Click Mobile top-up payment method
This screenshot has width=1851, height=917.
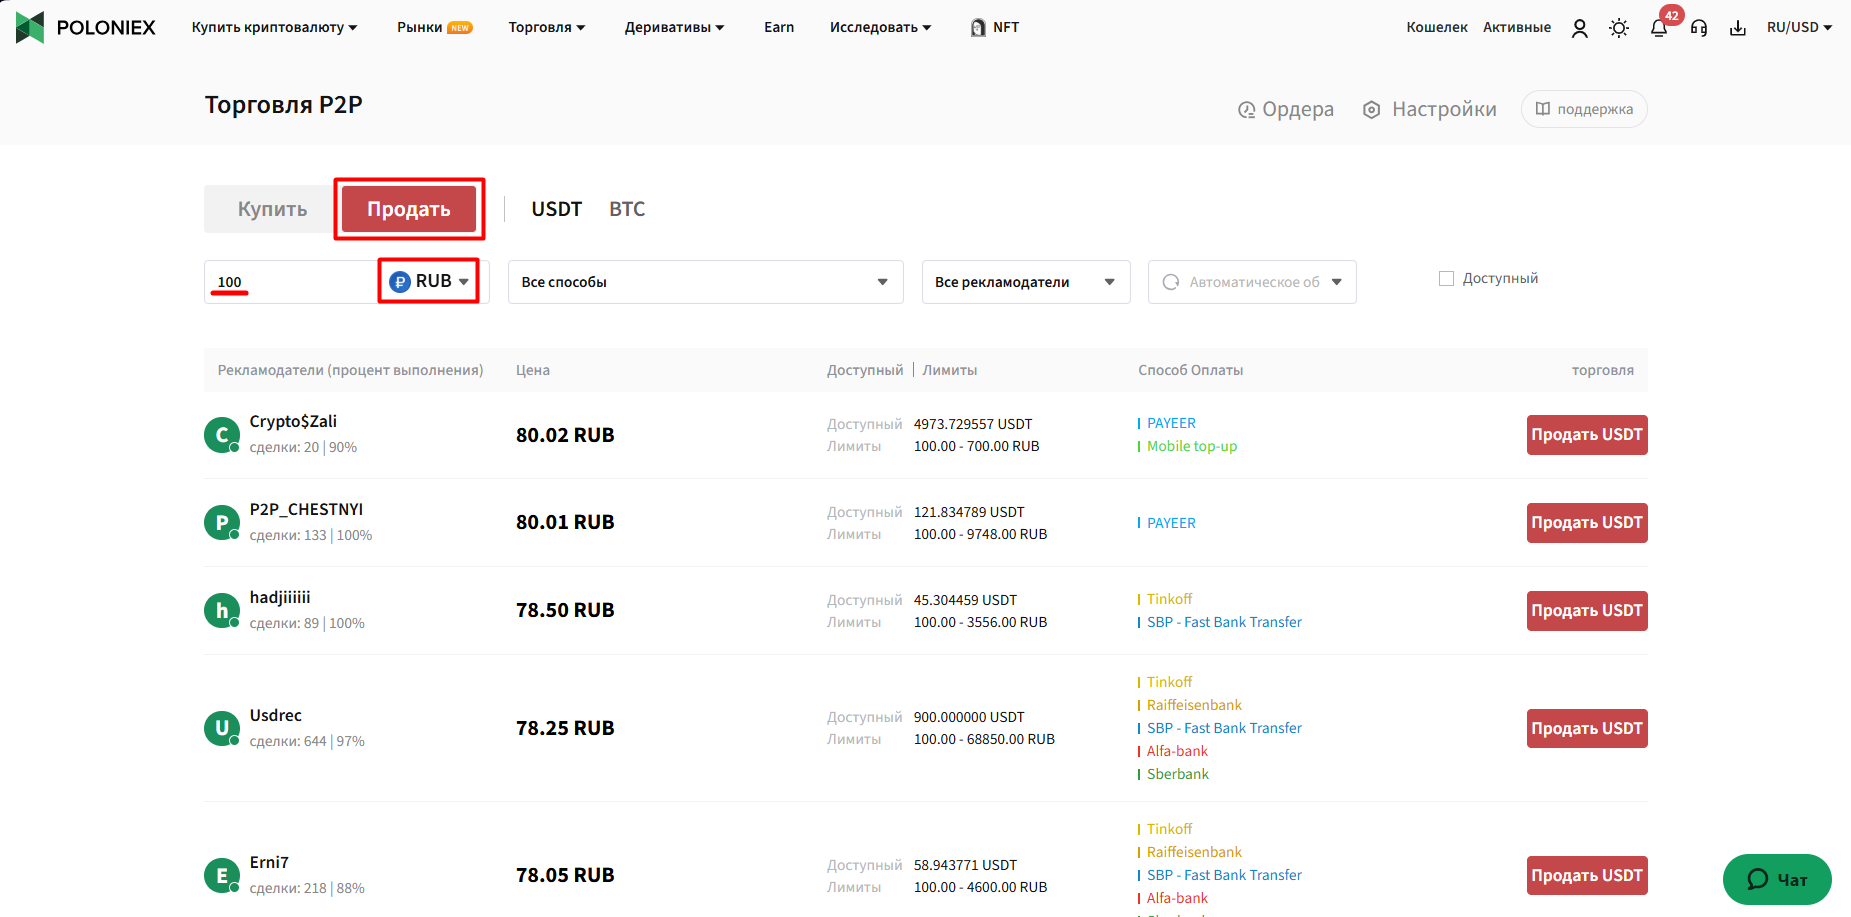coord(1192,446)
